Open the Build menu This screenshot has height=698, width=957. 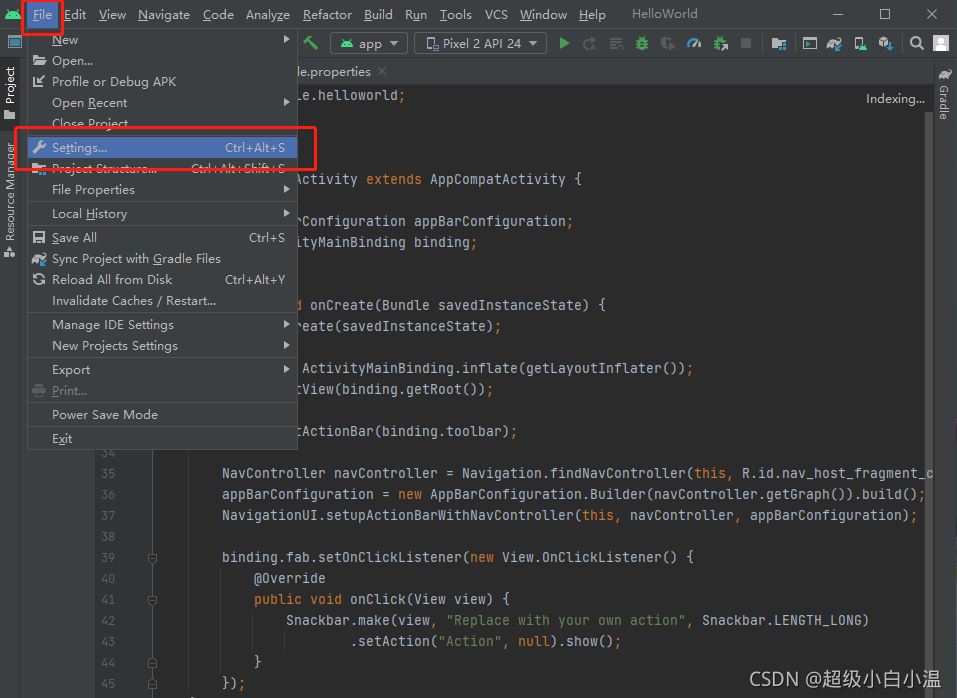tap(378, 15)
